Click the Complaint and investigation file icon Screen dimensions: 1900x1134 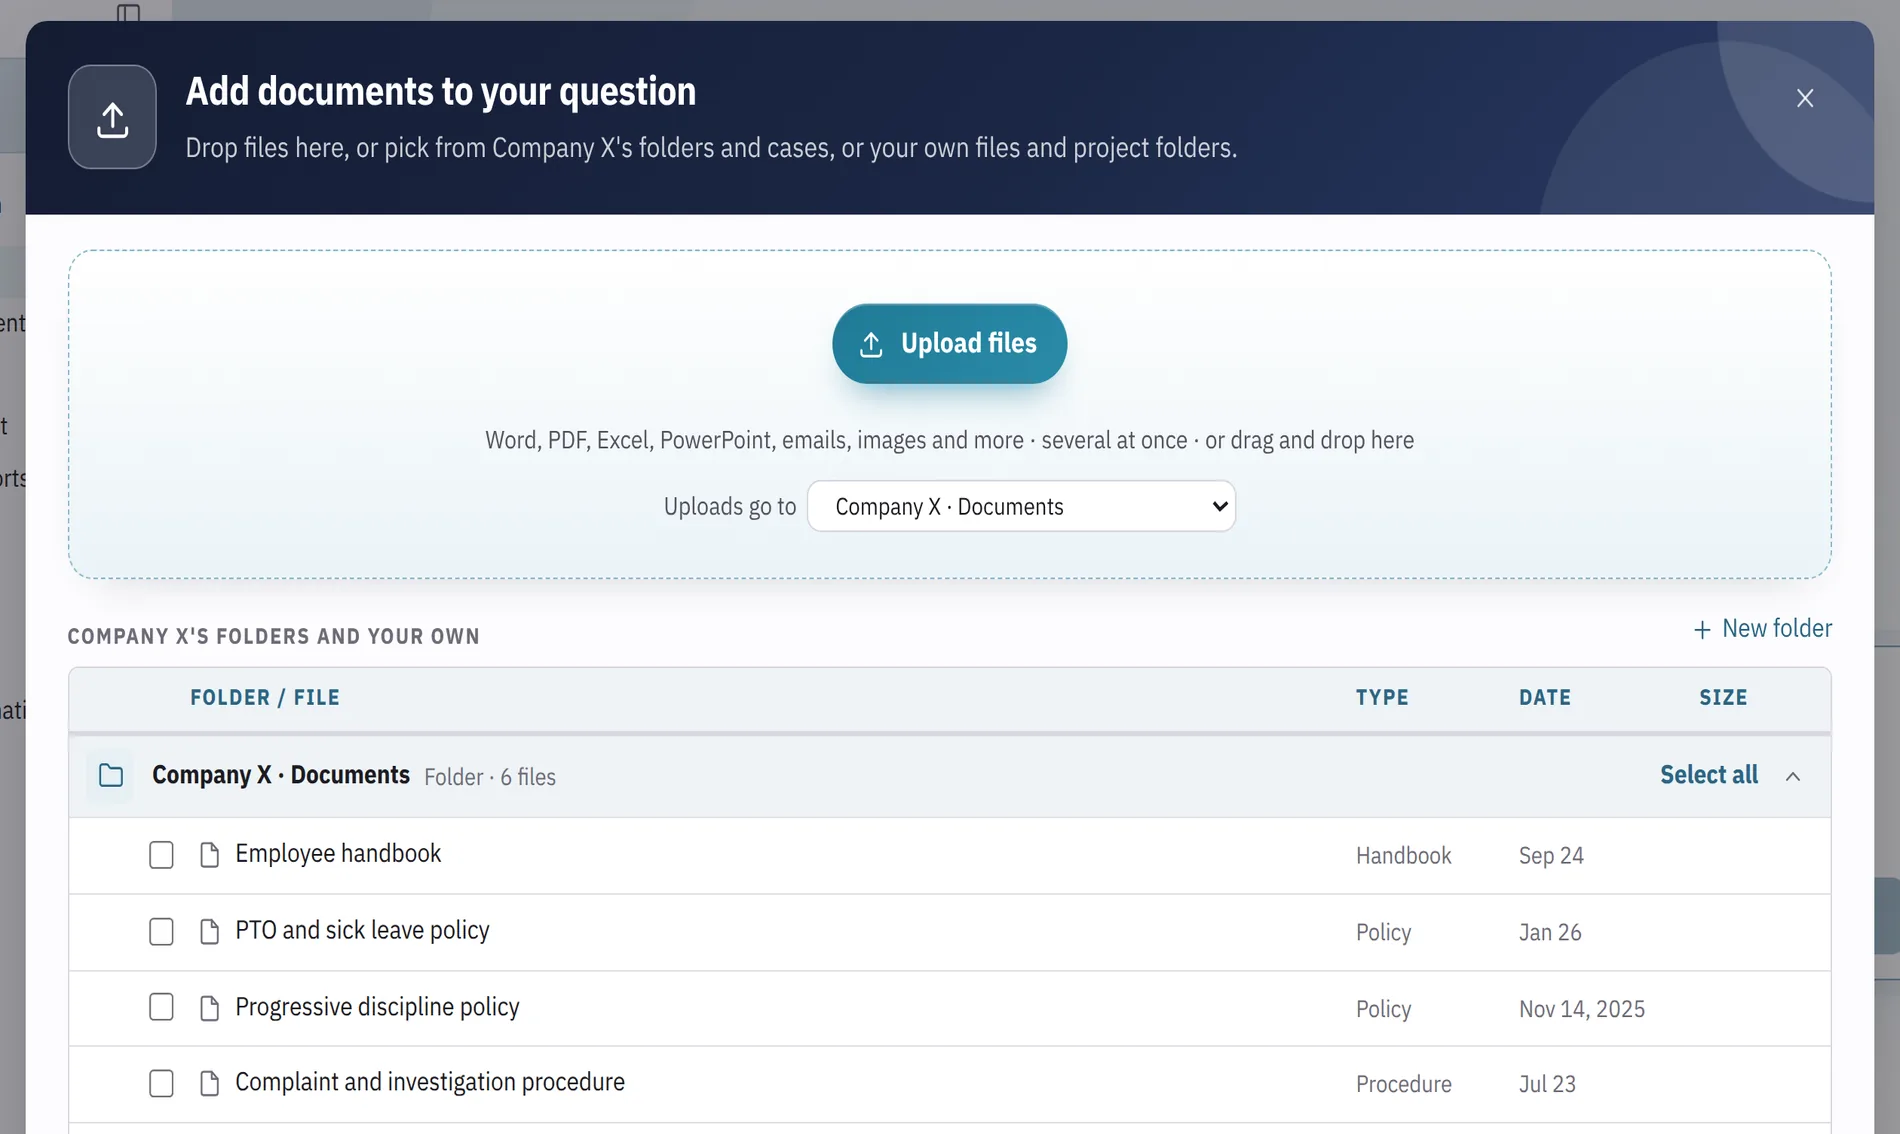pyautogui.click(x=209, y=1083)
